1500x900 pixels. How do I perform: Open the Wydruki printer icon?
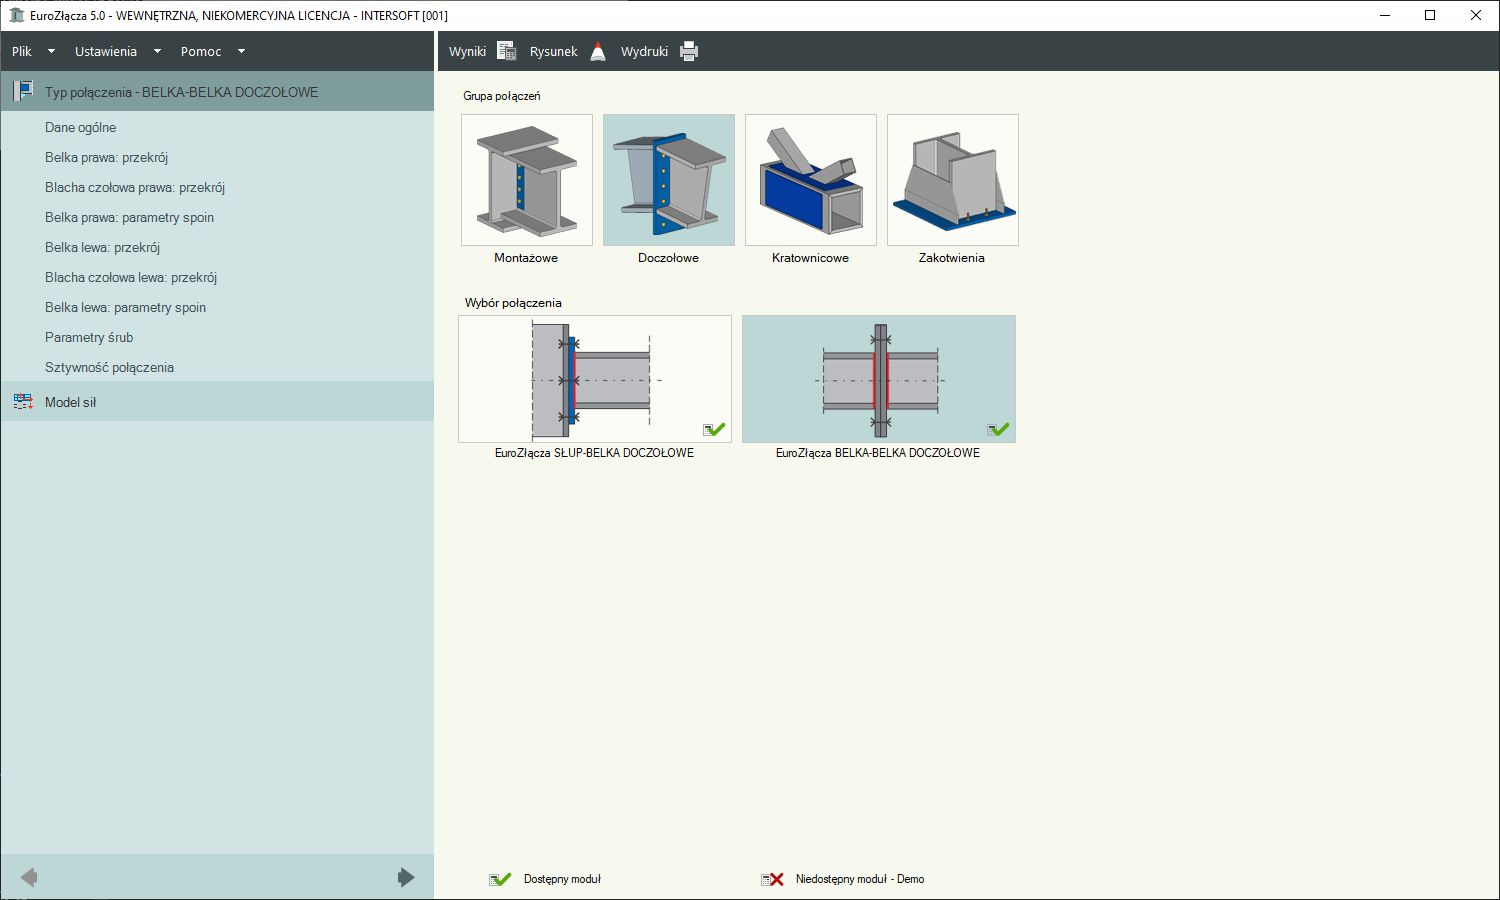point(689,51)
